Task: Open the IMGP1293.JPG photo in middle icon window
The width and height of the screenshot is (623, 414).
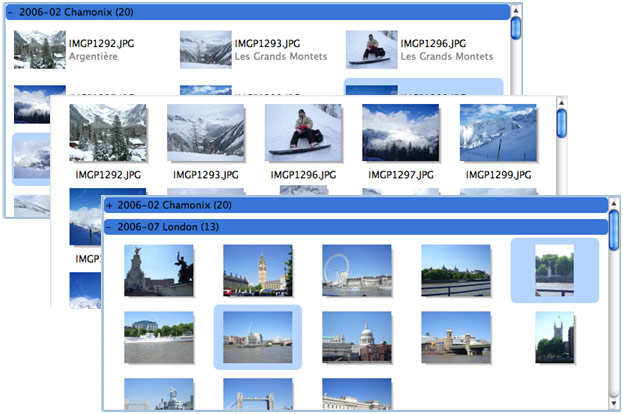Action: click(205, 133)
